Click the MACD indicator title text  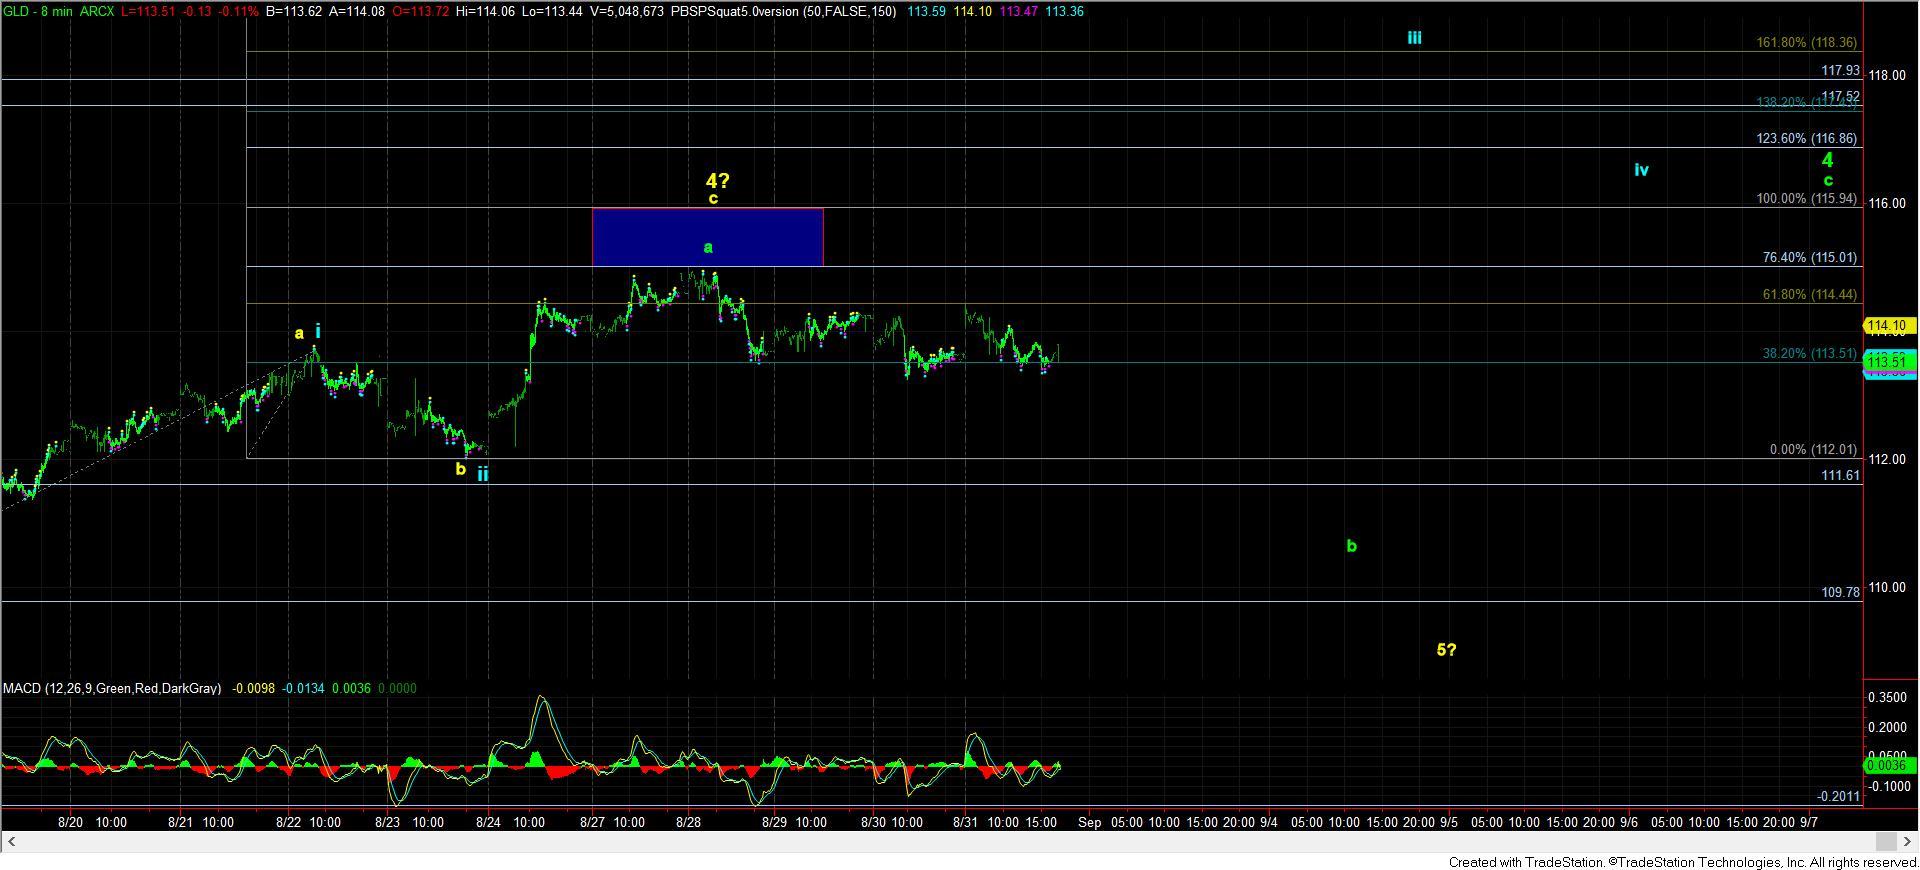tap(112, 689)
